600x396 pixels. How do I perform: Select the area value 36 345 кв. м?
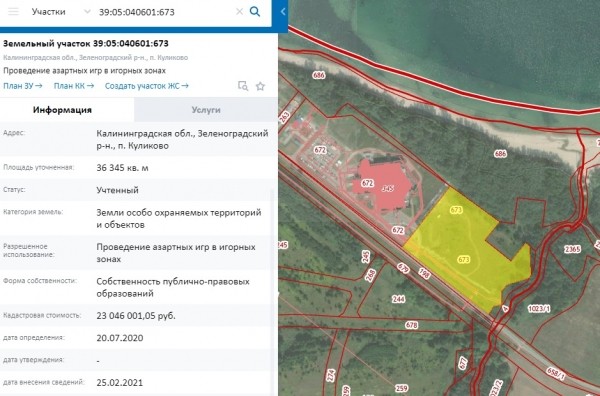pos(122,168)
